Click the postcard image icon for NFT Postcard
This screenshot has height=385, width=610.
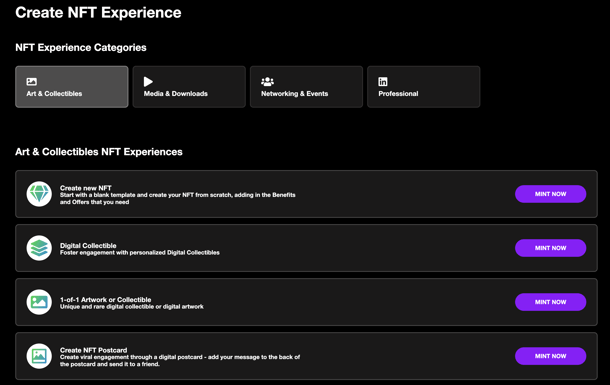point(39,356)
